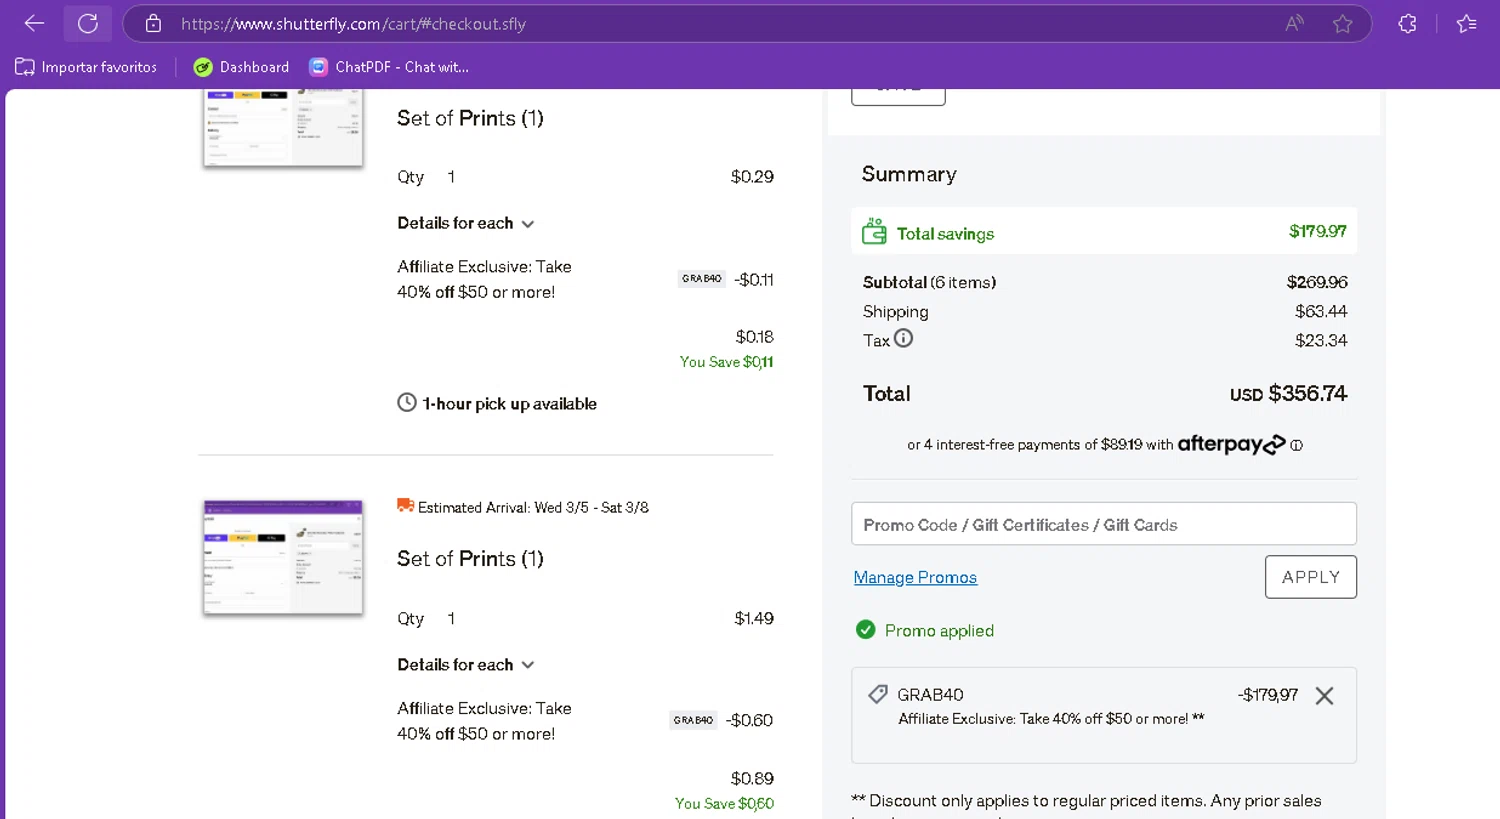Open the favorites list icon

point(1466,23)
